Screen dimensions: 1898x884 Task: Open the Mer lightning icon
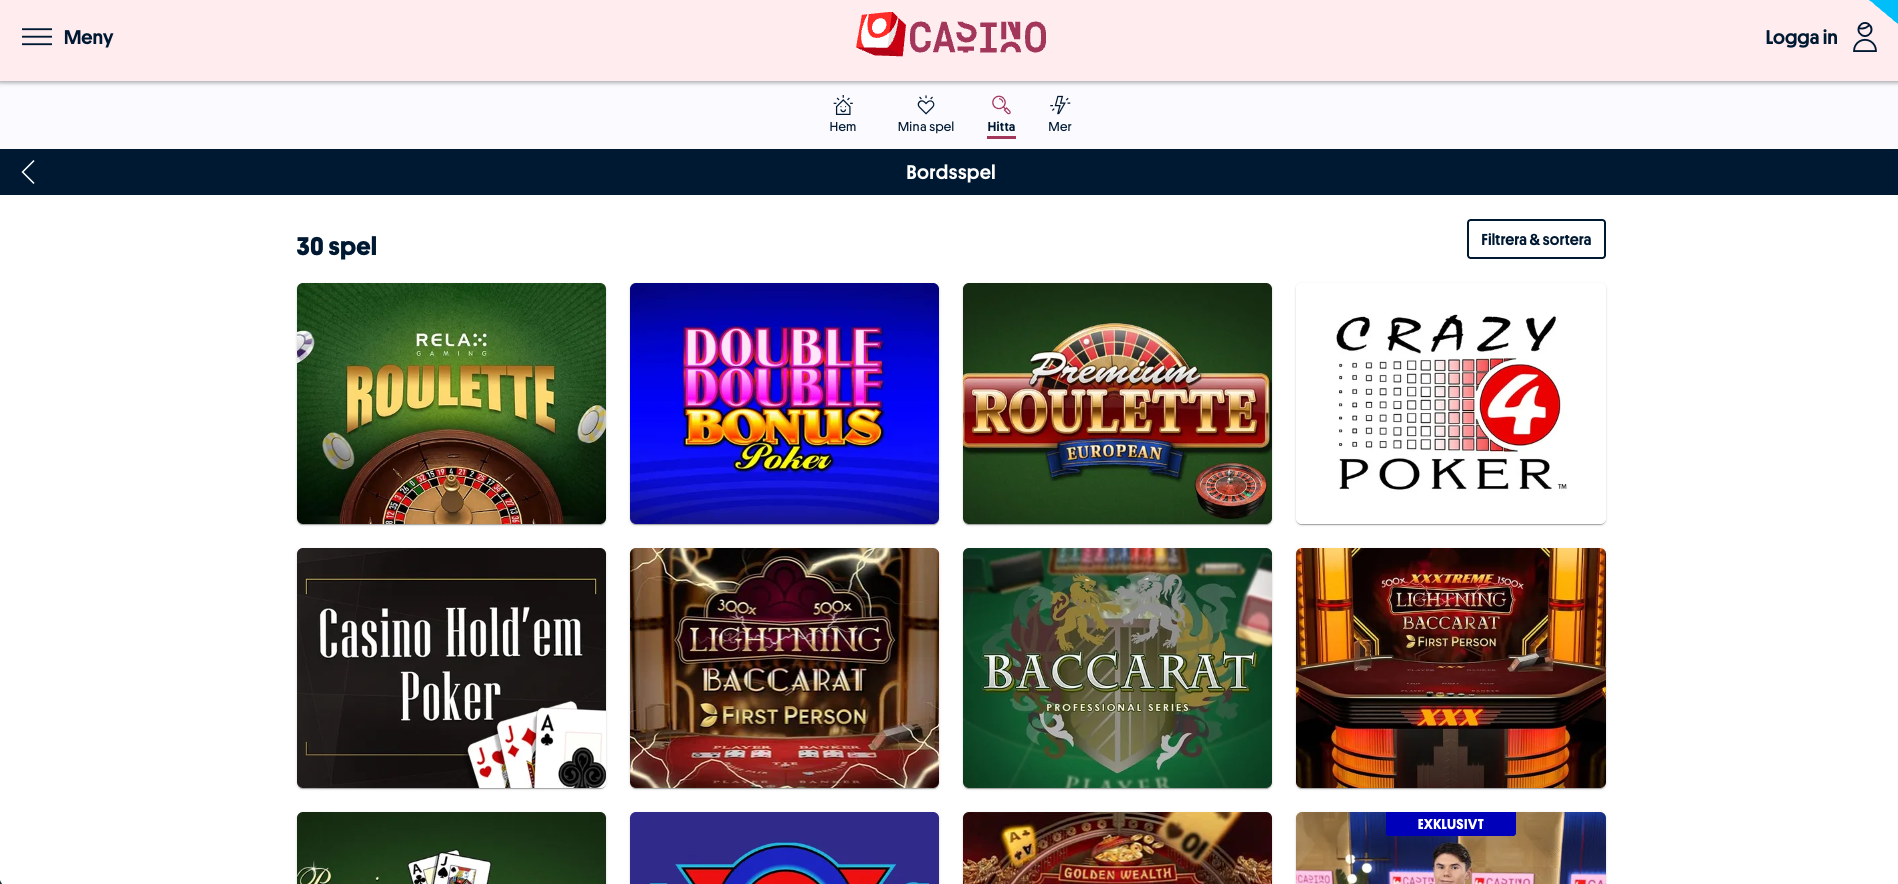coord(1060,105)
